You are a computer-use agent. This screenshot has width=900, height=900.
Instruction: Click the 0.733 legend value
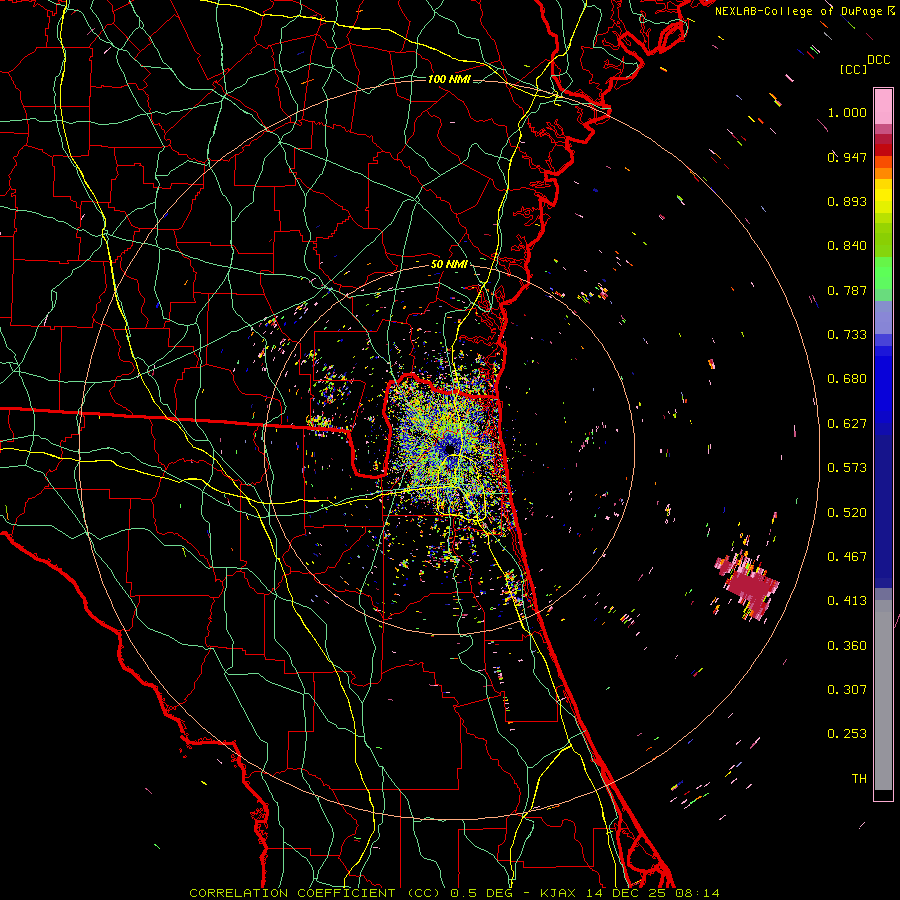click(847, 335)
